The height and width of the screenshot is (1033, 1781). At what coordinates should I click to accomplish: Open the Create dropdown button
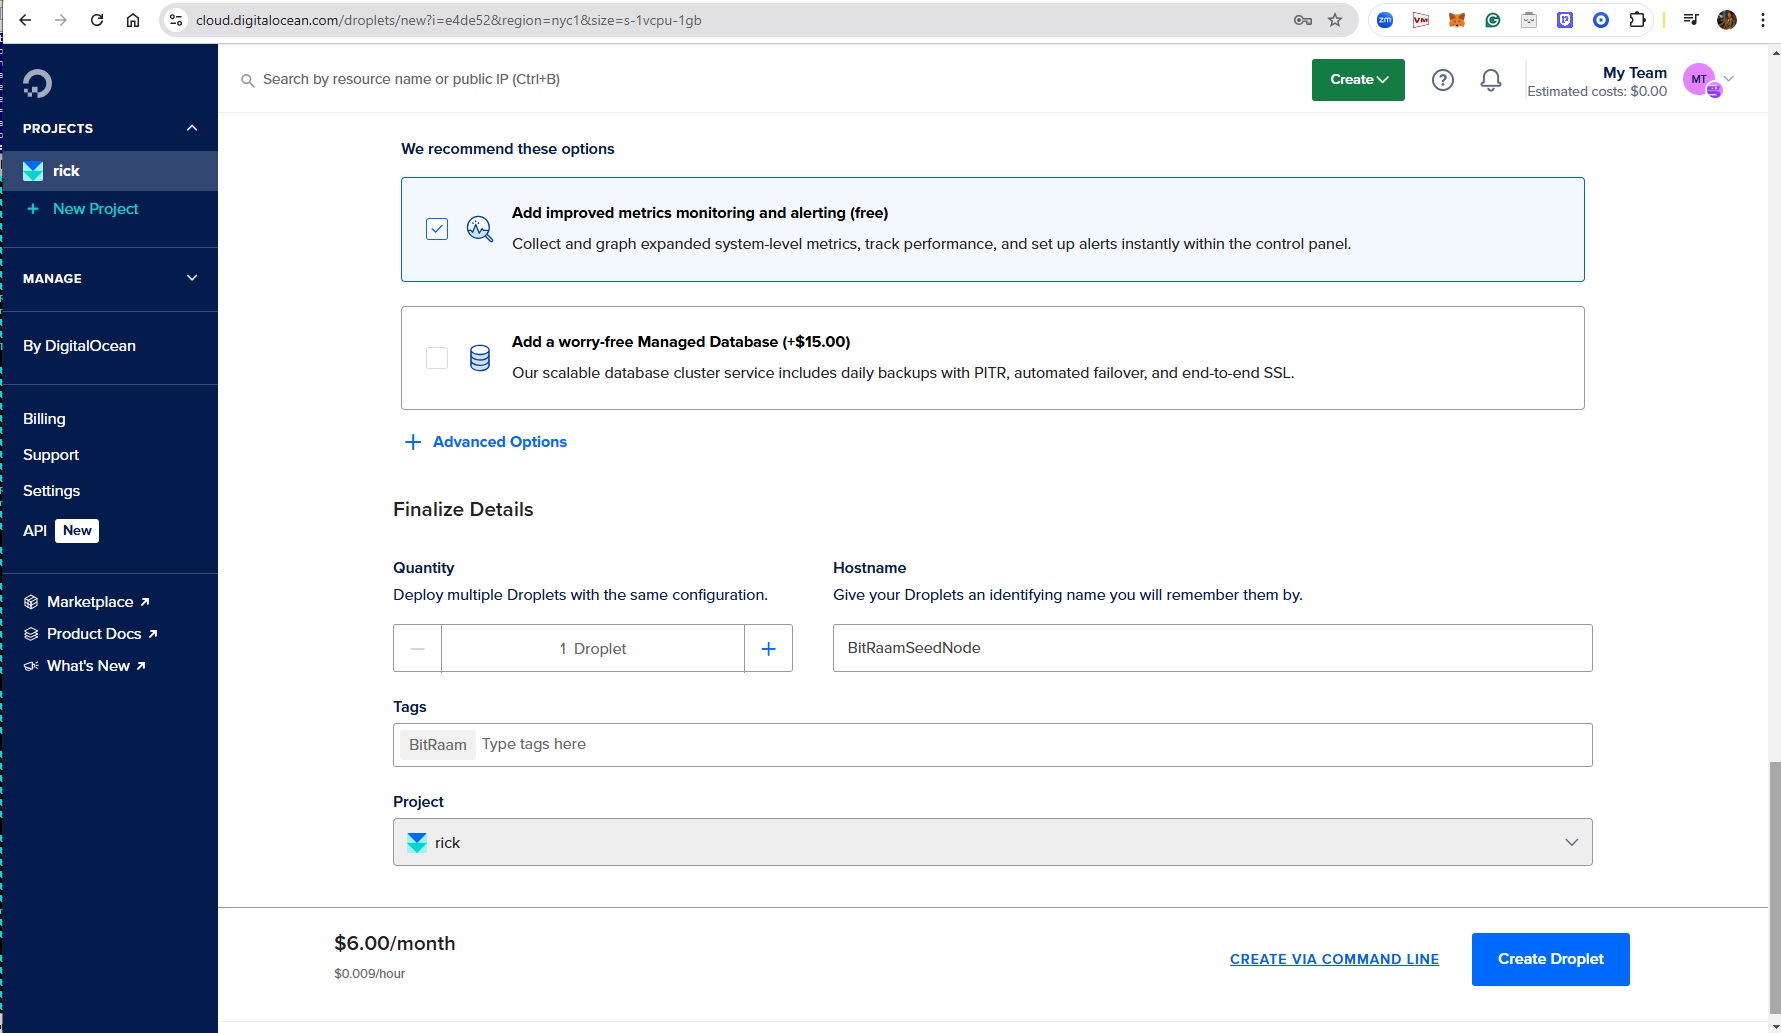coord(1358,80)
